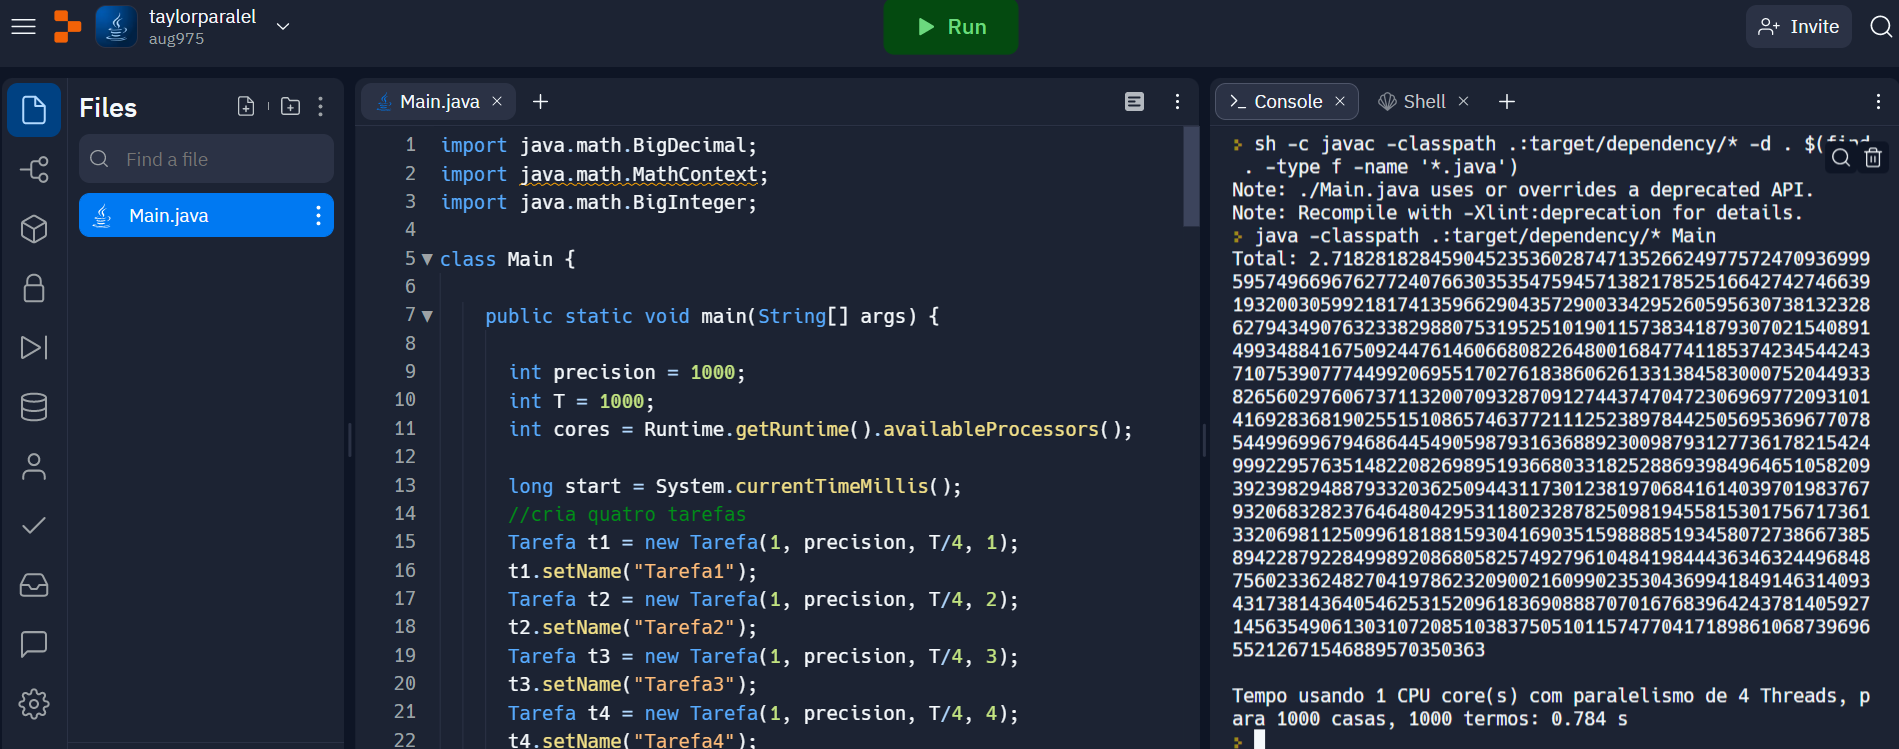This screenshot has width=1899, height=749.
Task: Create a new folder in Files
Action: (290, 106)
